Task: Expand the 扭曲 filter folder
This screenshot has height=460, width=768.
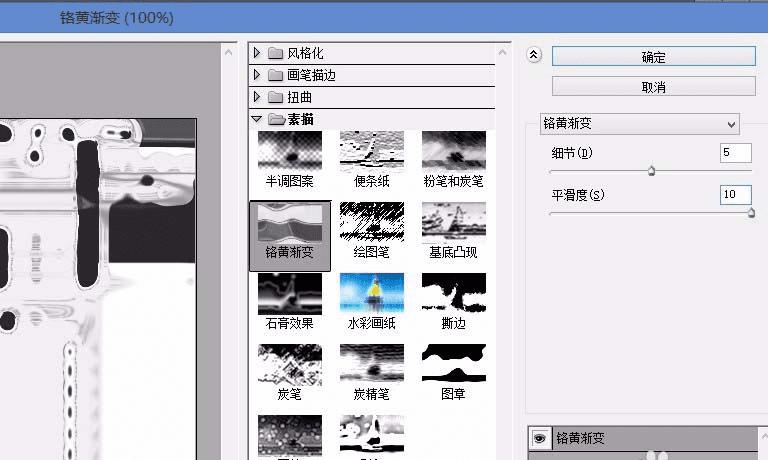Action: (x=257, y=97)
